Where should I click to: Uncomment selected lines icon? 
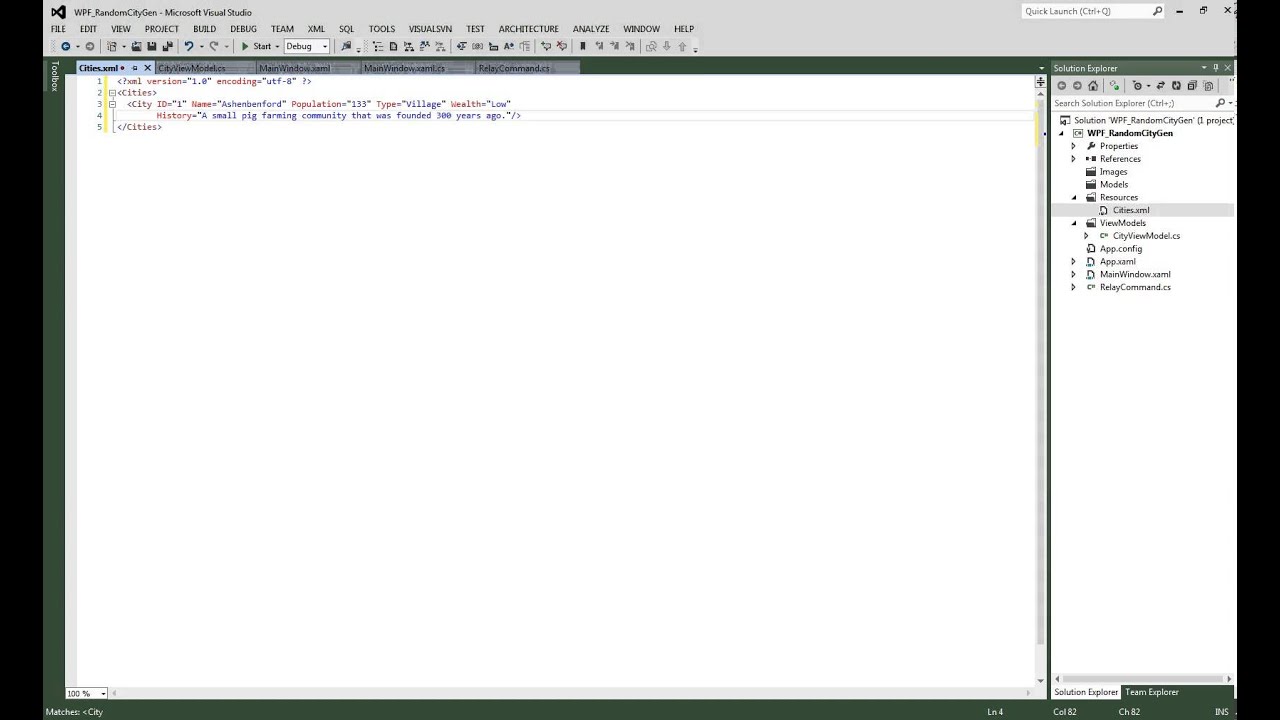562,46
